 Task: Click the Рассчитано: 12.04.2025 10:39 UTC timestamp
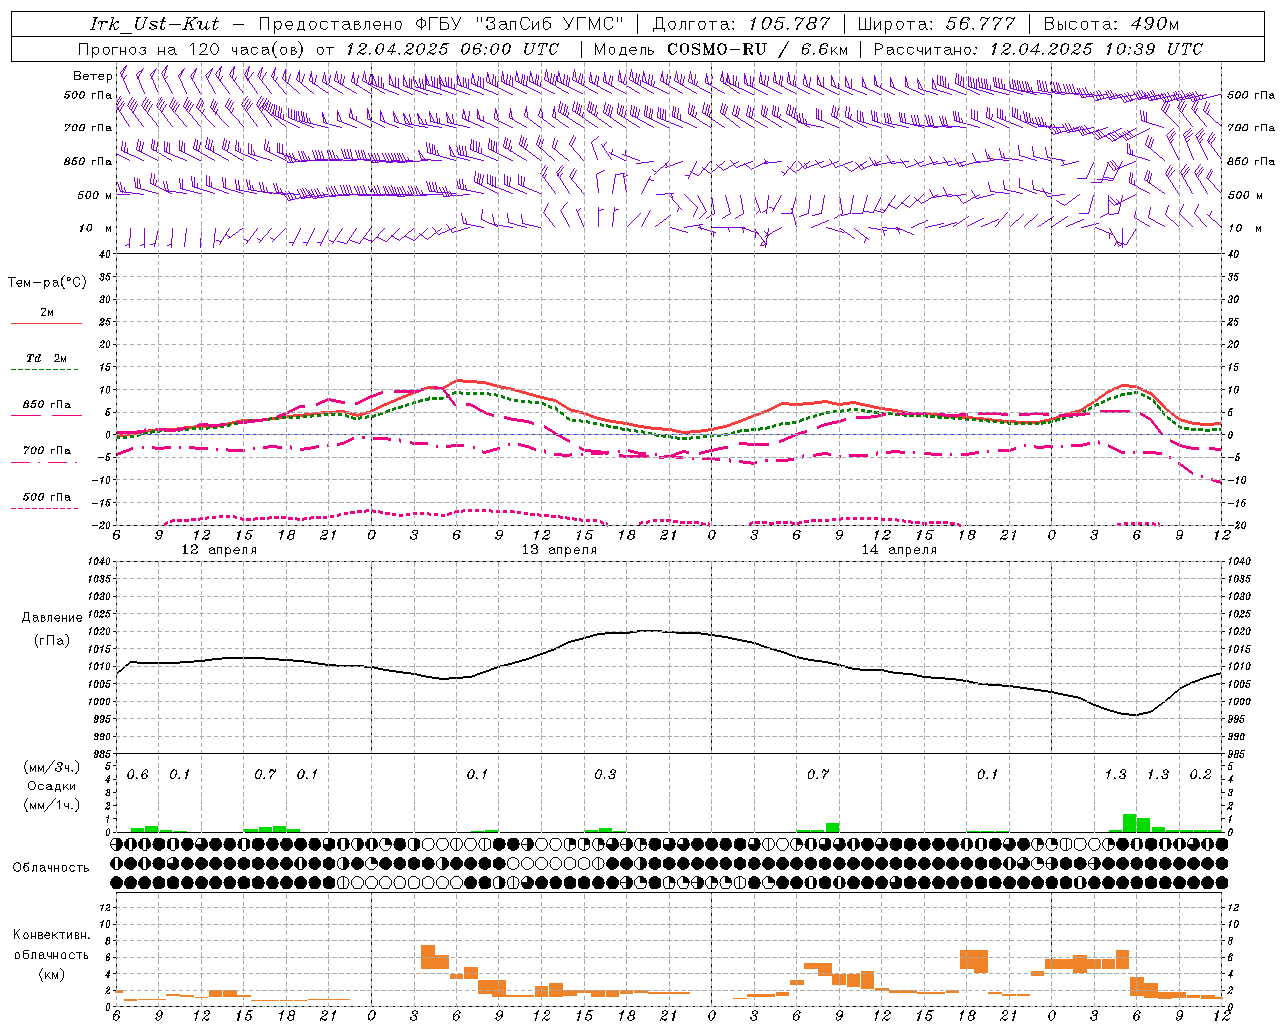1038,48
